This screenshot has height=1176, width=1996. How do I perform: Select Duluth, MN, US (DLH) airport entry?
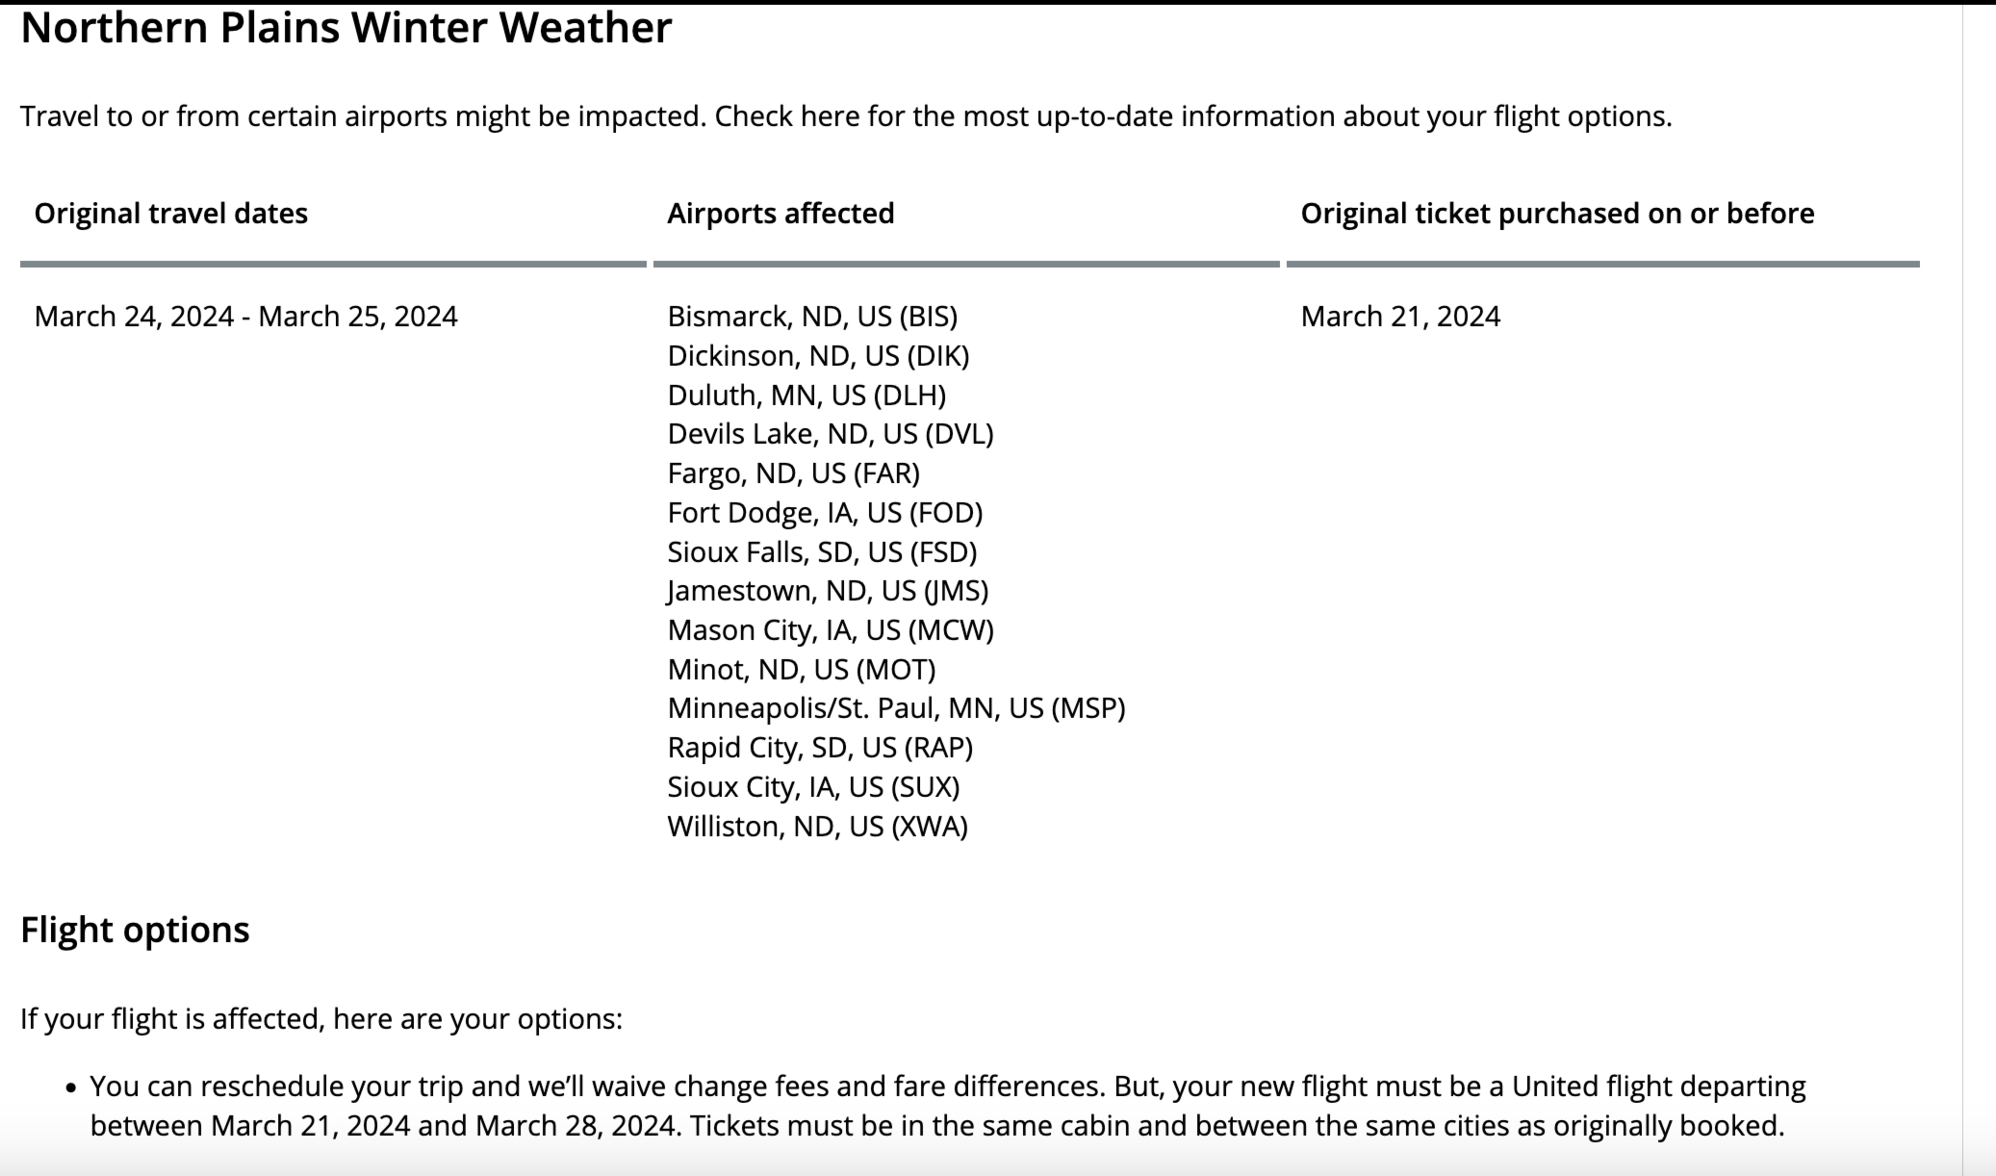point(807,395)
